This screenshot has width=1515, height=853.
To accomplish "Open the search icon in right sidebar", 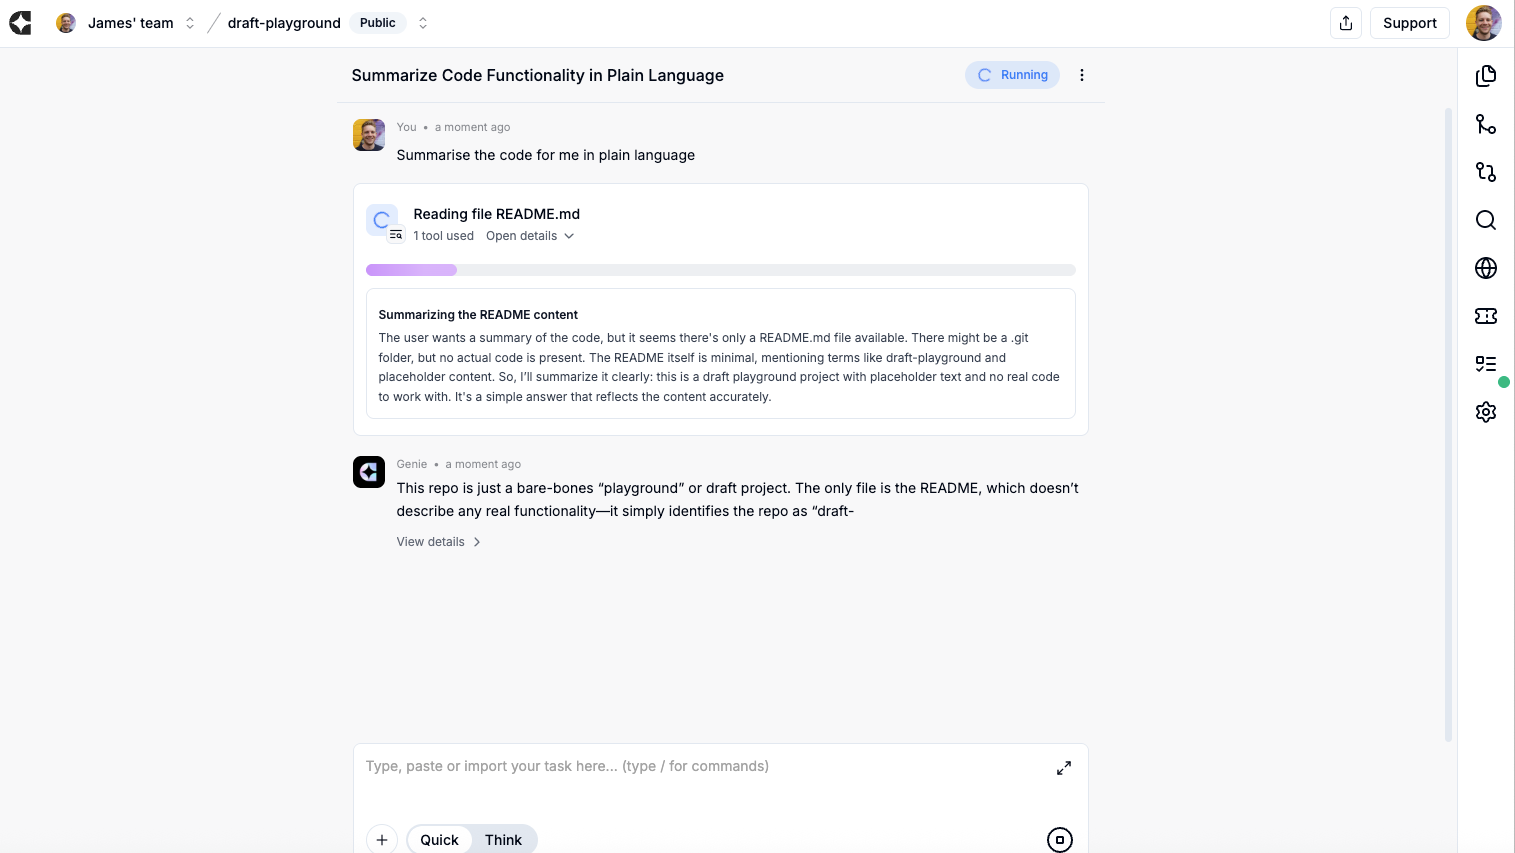I will pyautogui.click(x=1486, y=220).
